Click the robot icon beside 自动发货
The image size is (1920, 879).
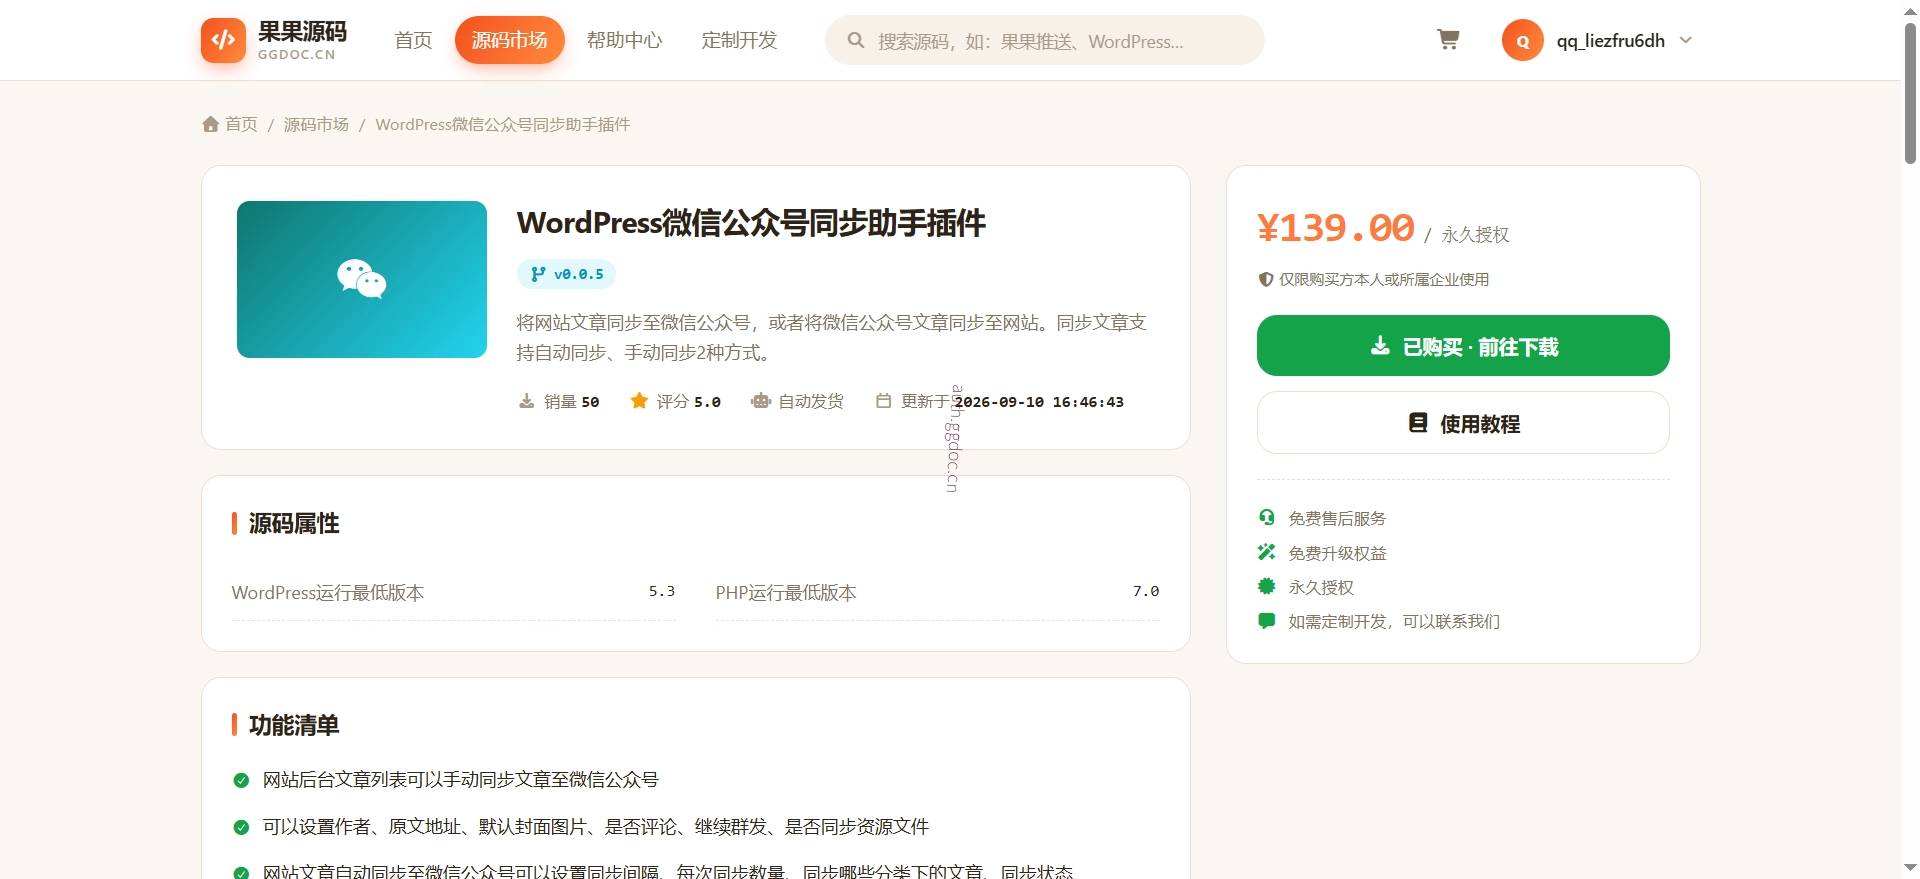761,401
